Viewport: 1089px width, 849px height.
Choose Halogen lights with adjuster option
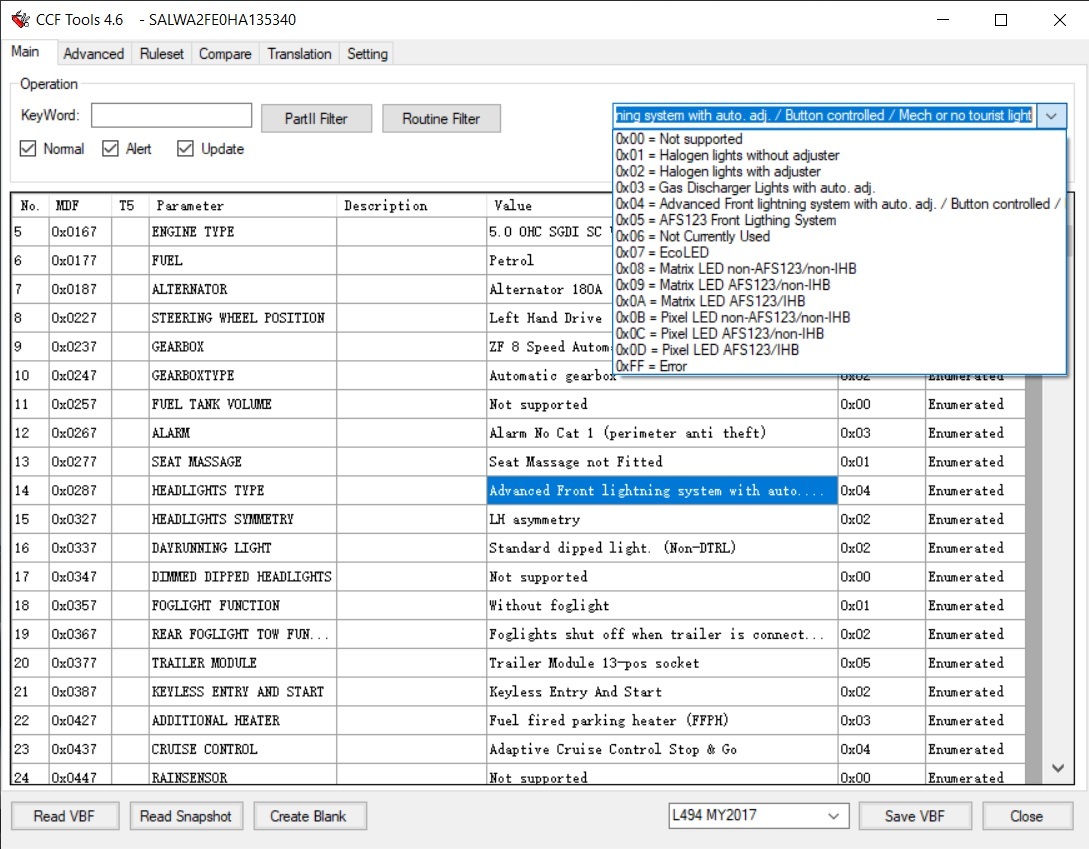tap(839, 171)
